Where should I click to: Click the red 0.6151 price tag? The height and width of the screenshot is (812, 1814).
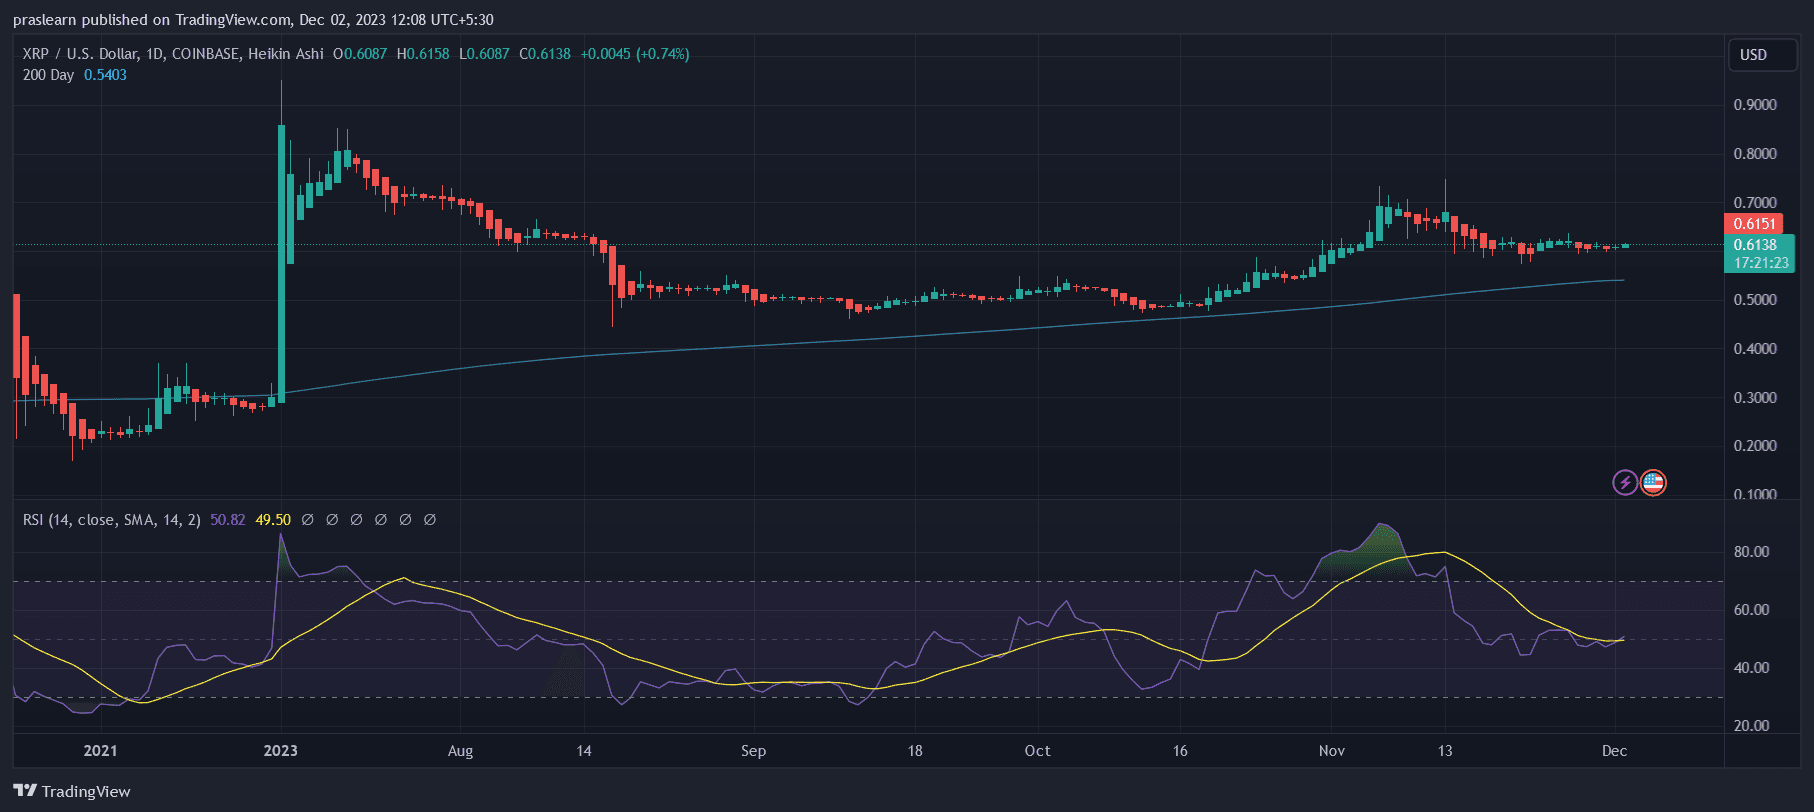1754,224
